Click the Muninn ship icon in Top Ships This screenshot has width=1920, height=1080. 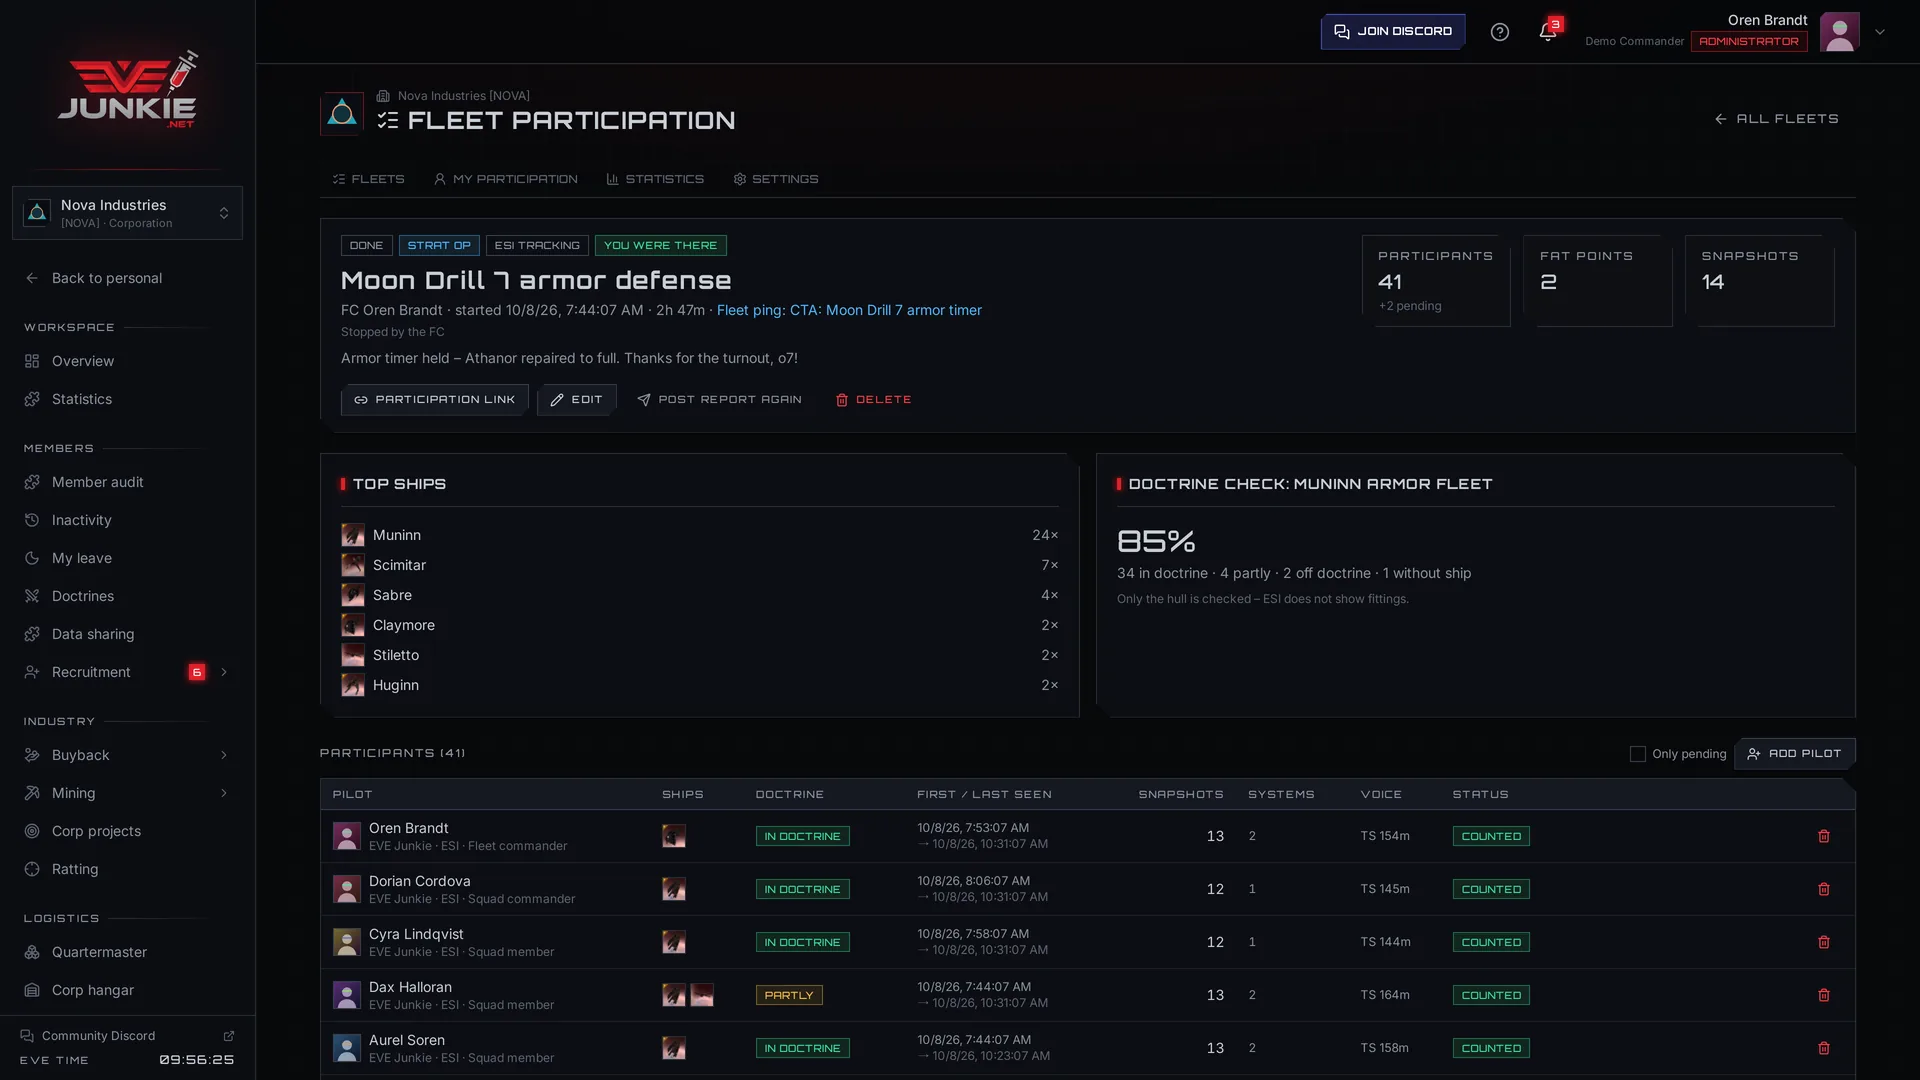click(x=353, y=535)
